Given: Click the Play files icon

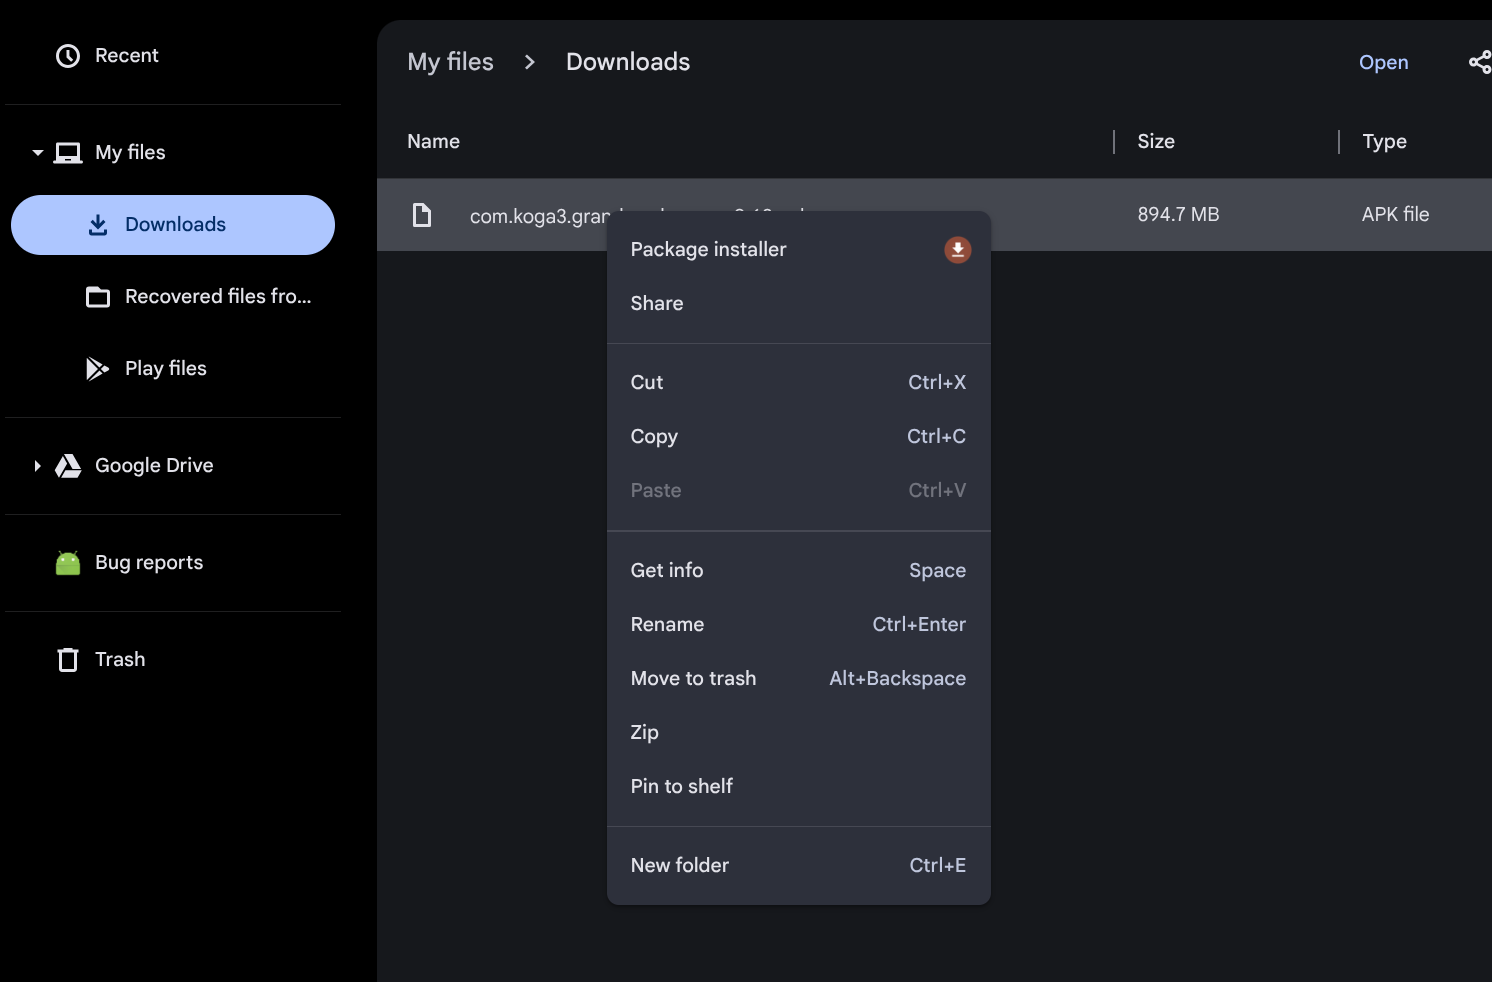Looking at the screenshot, I should tap(97, 369).
